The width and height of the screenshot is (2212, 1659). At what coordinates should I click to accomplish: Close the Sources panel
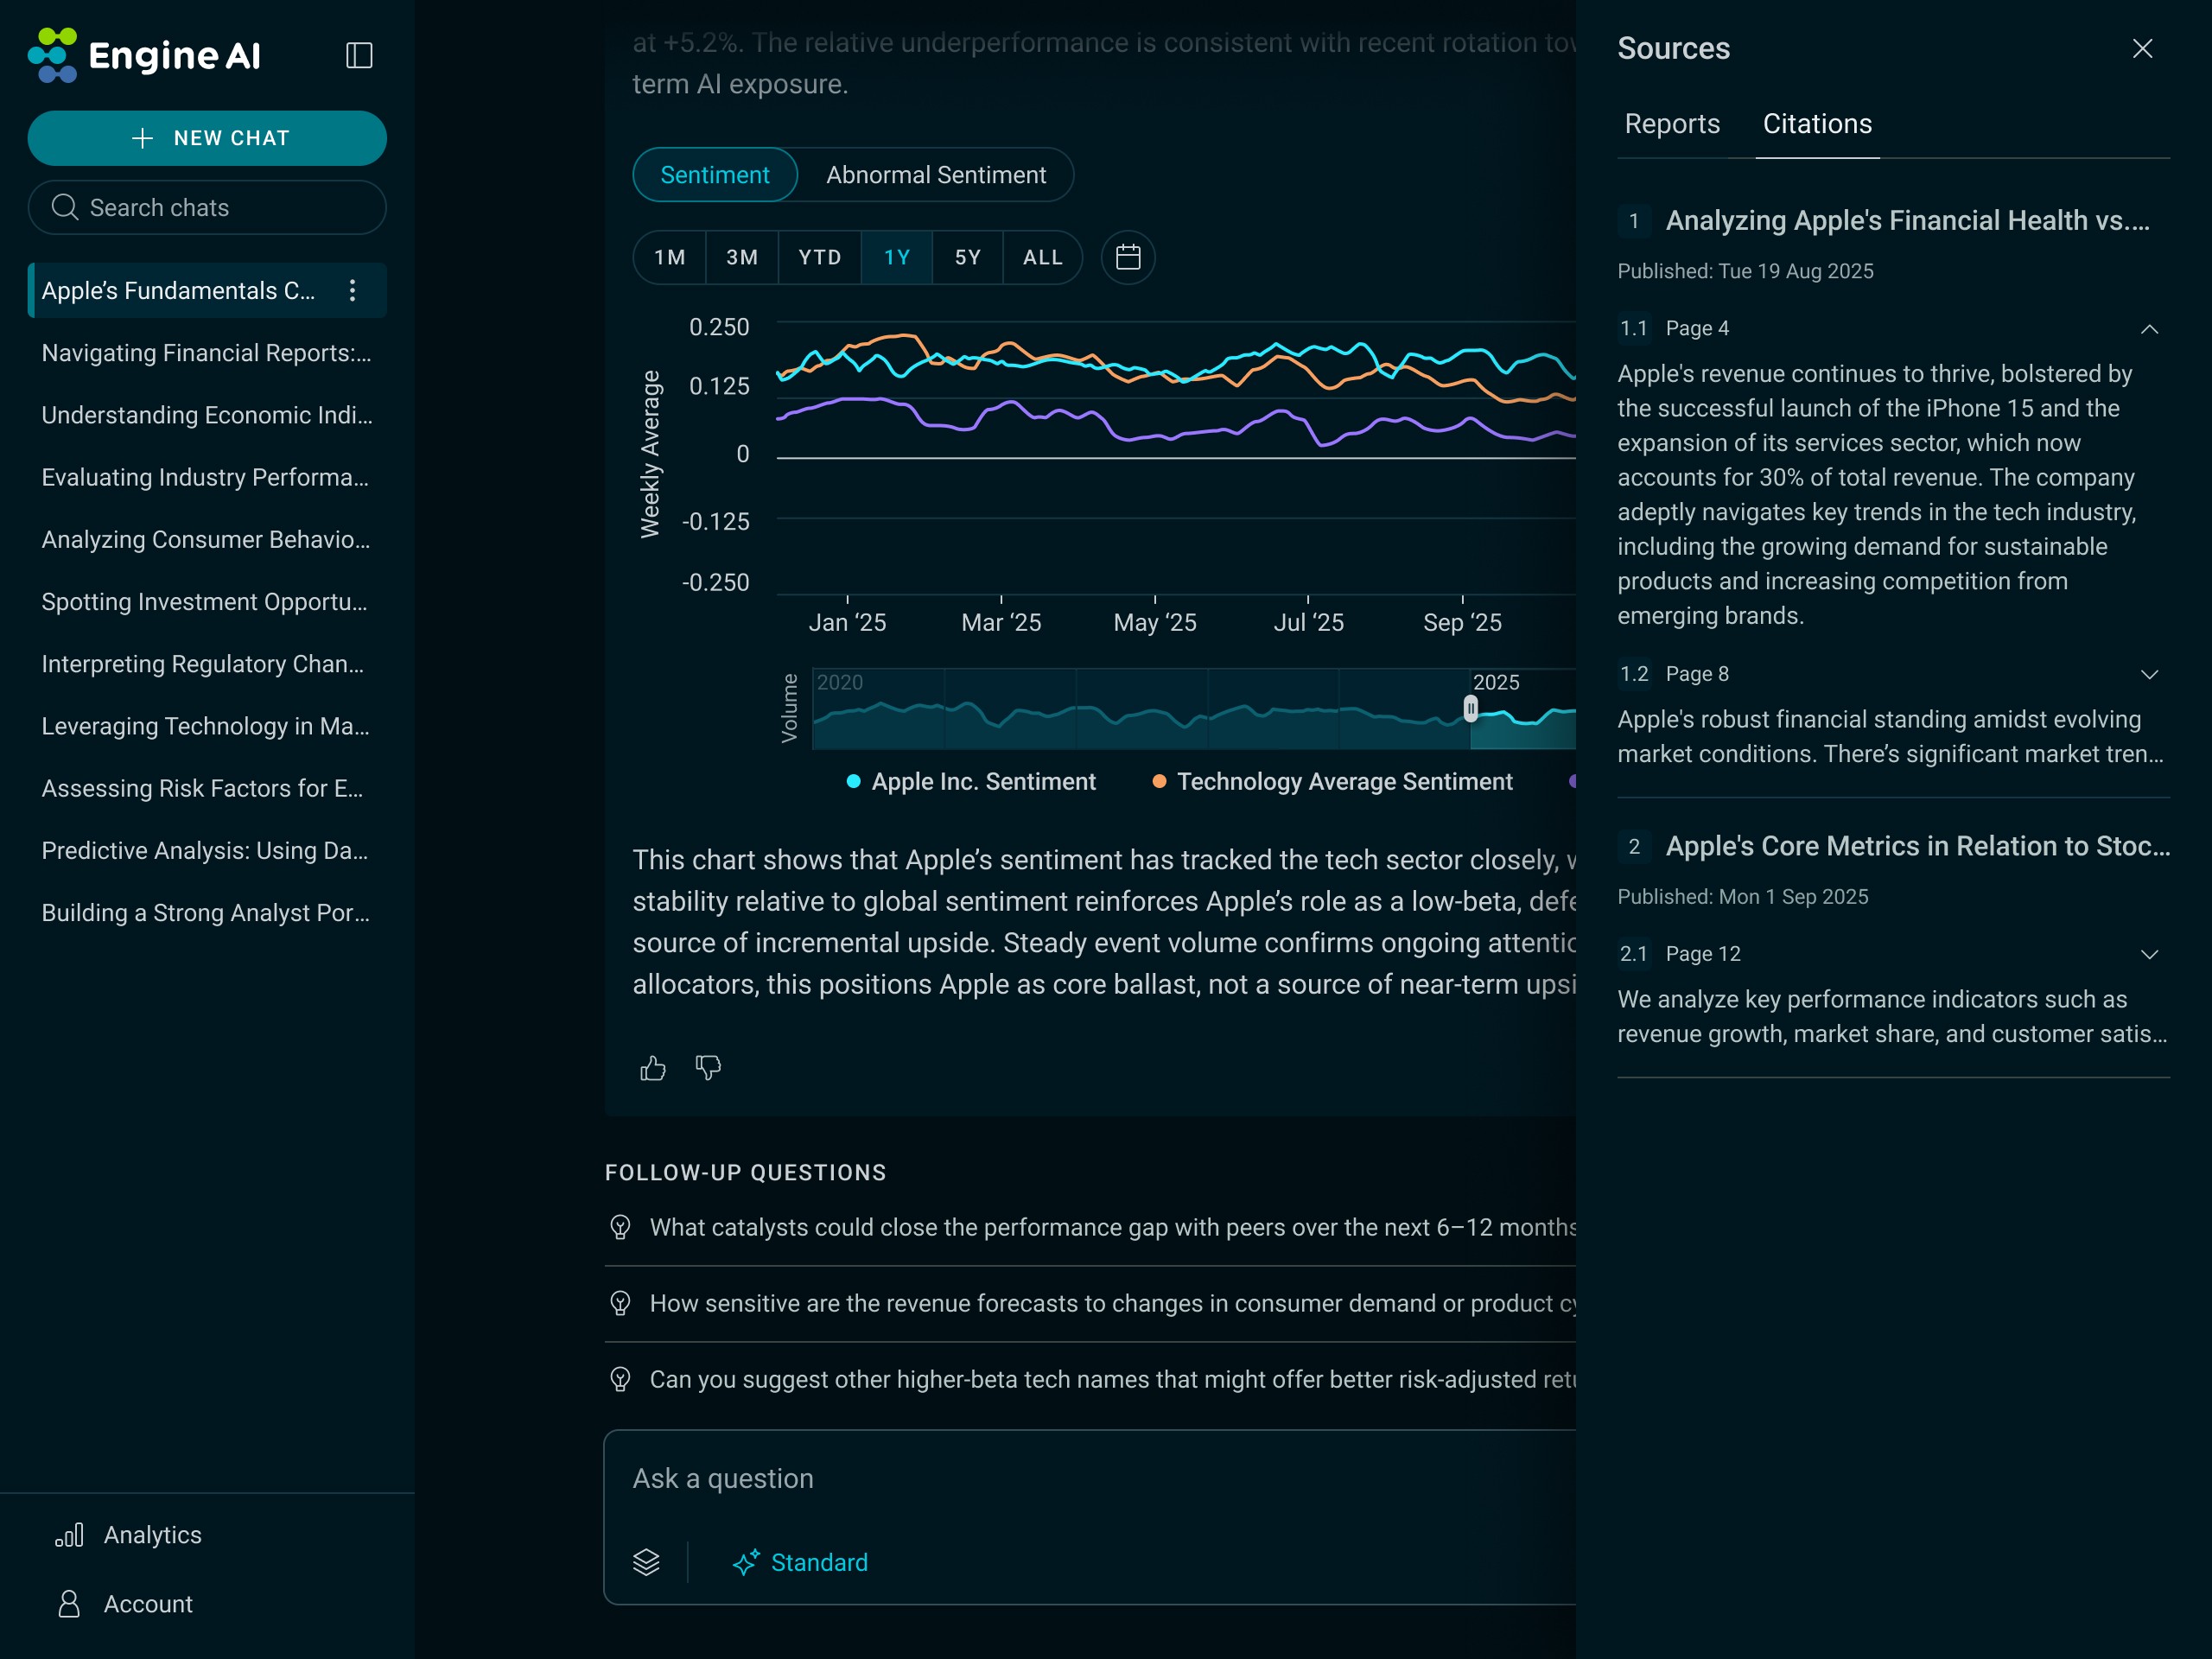[x=2142, y=49]
